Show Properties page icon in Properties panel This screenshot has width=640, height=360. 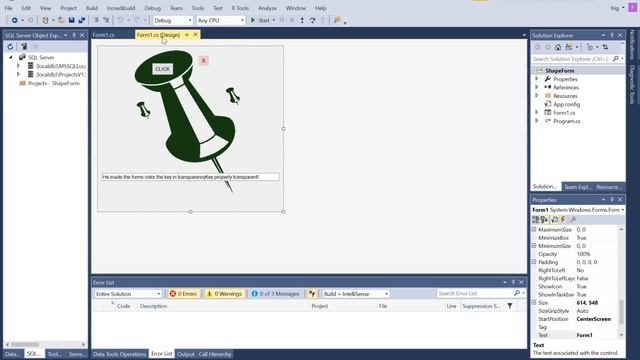pos(554,220)
